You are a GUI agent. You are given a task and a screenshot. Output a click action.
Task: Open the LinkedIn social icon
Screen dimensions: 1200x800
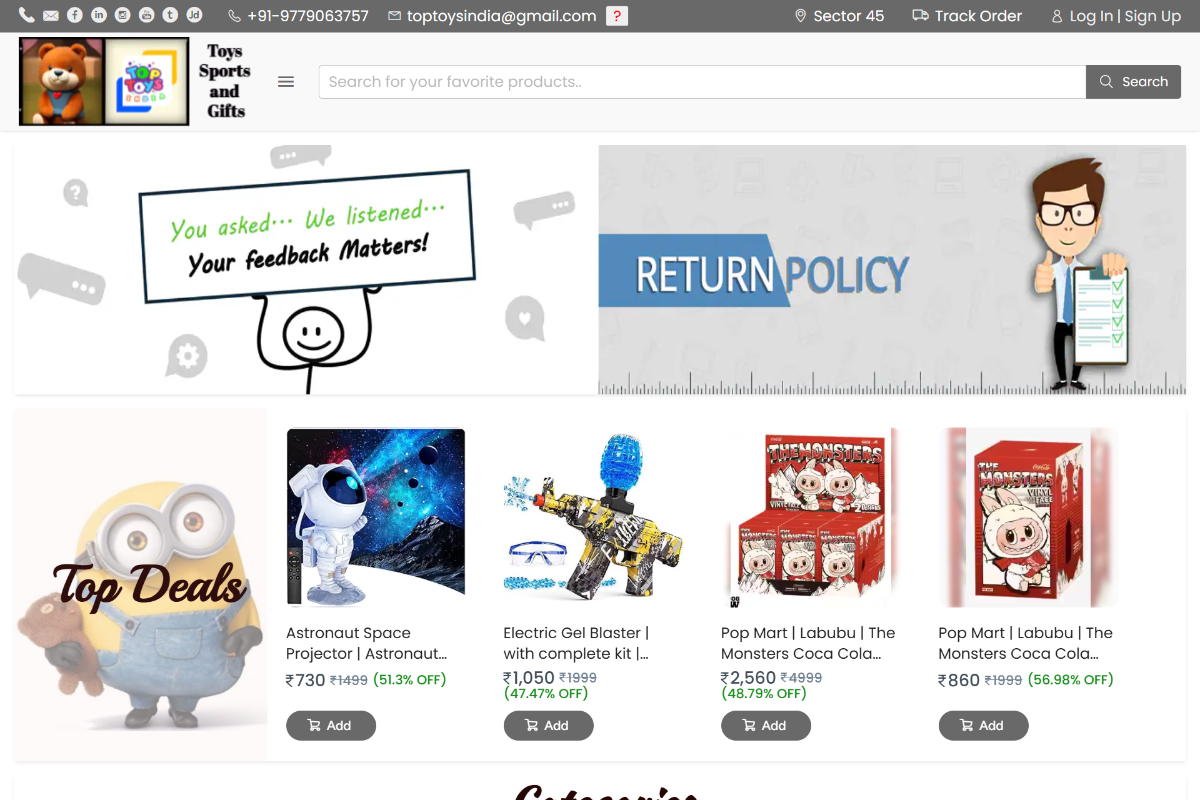tap(99, 15)
